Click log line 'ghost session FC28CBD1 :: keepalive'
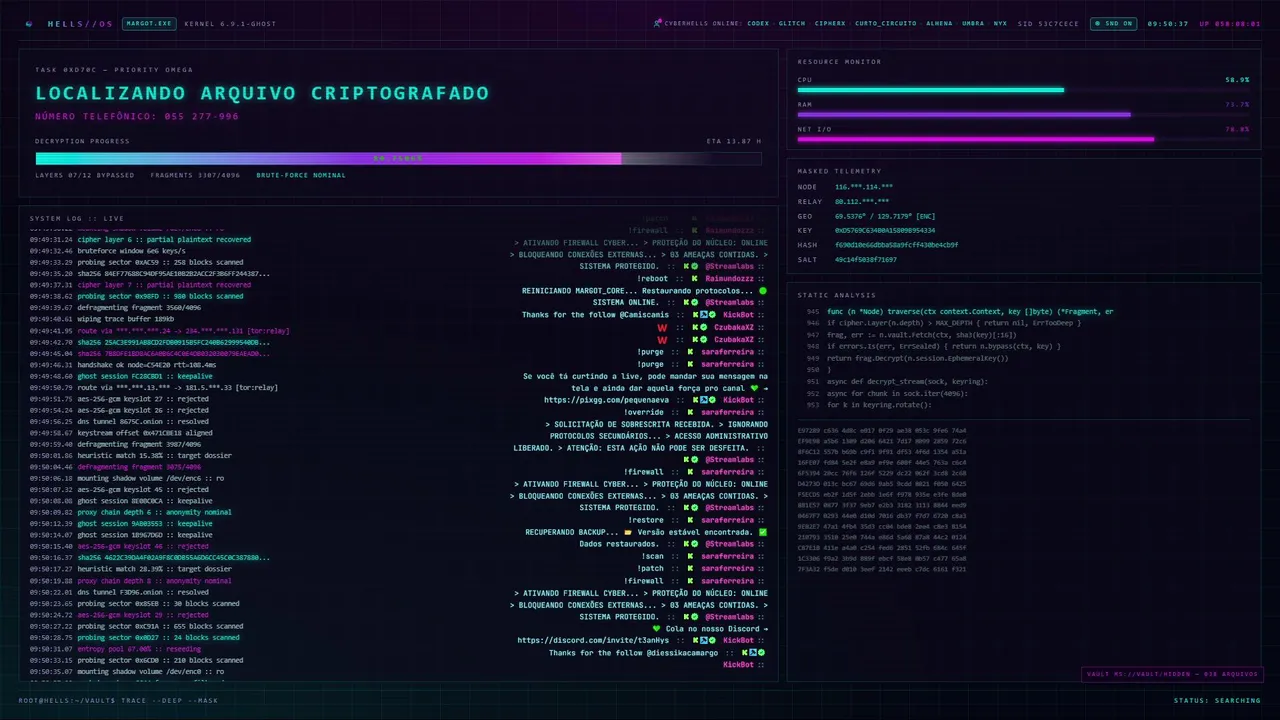This screenshot has width=1280, height=720. point(145,376)
